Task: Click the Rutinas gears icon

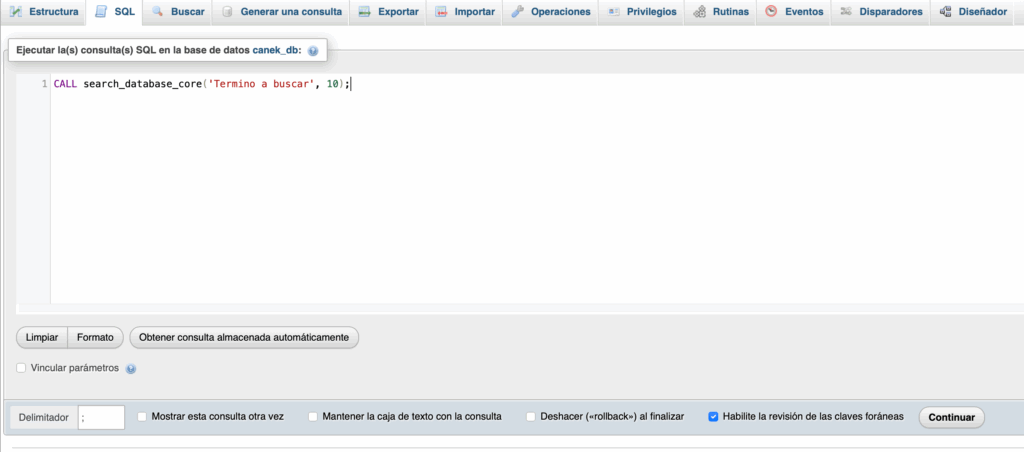Action: point(699,12)
